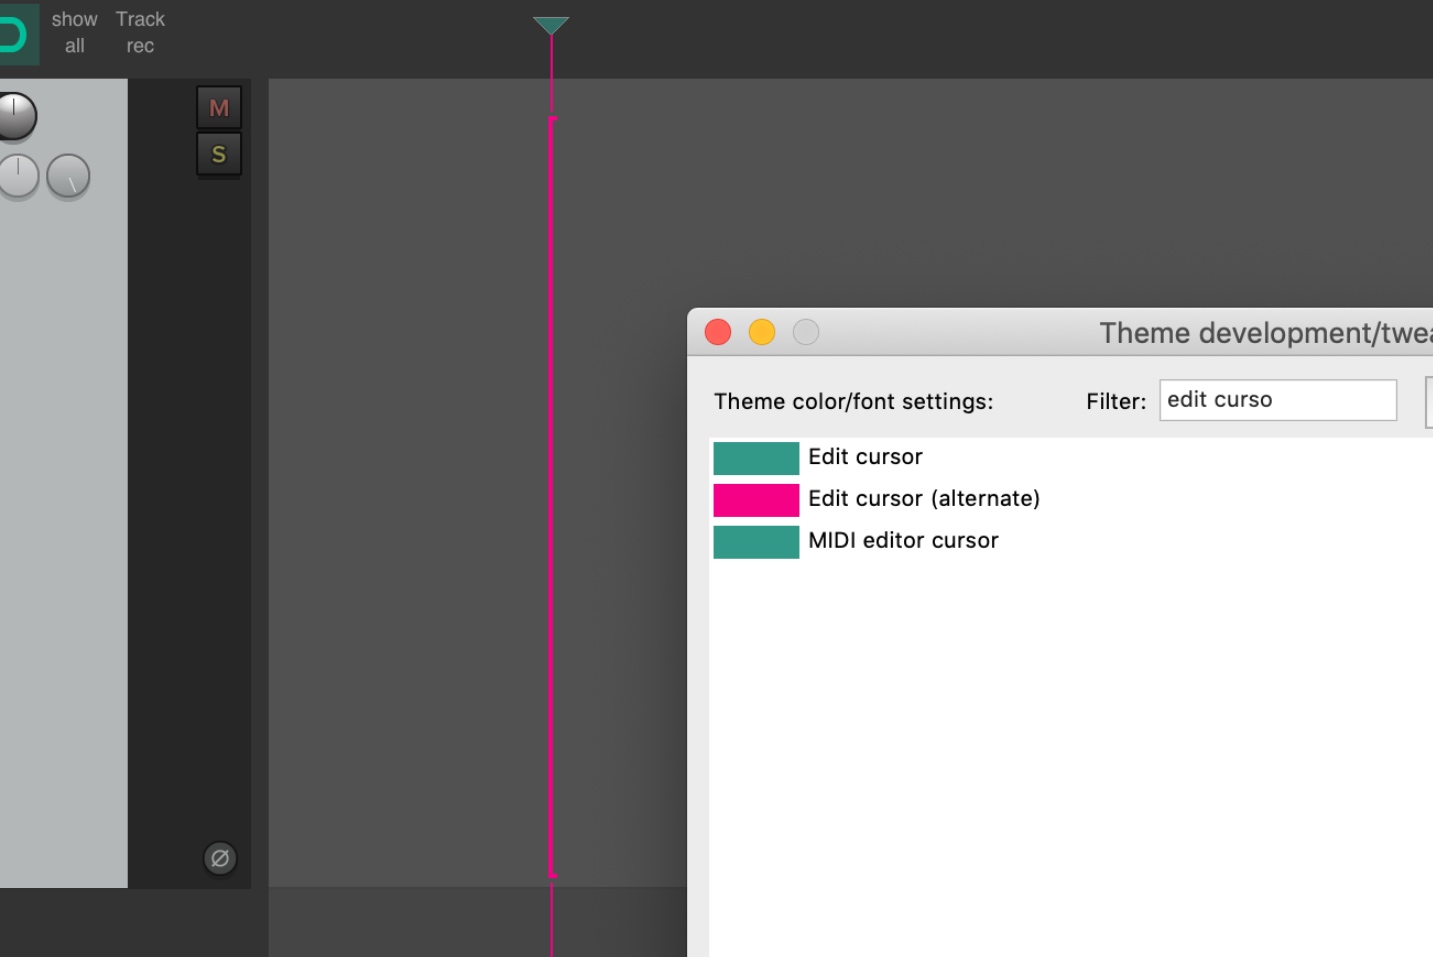Click the 'Track rec' toolbar item
This screenshot has width=1433, height=957.
(140, 31)
